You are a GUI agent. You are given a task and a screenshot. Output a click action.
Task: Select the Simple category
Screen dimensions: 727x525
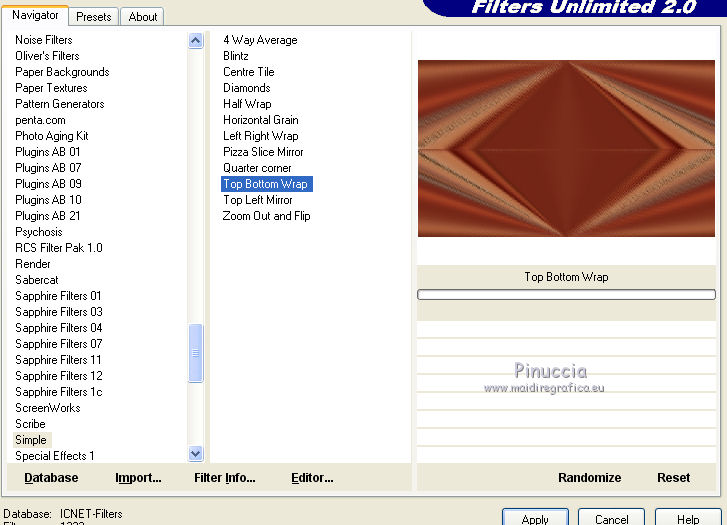click(x=31, y=440)
